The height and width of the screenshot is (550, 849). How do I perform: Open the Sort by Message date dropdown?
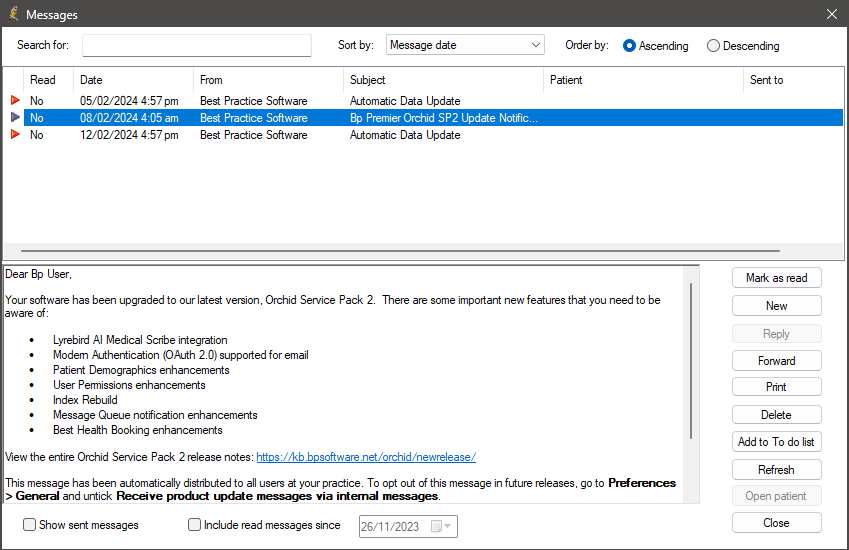[x=465, y=45]
